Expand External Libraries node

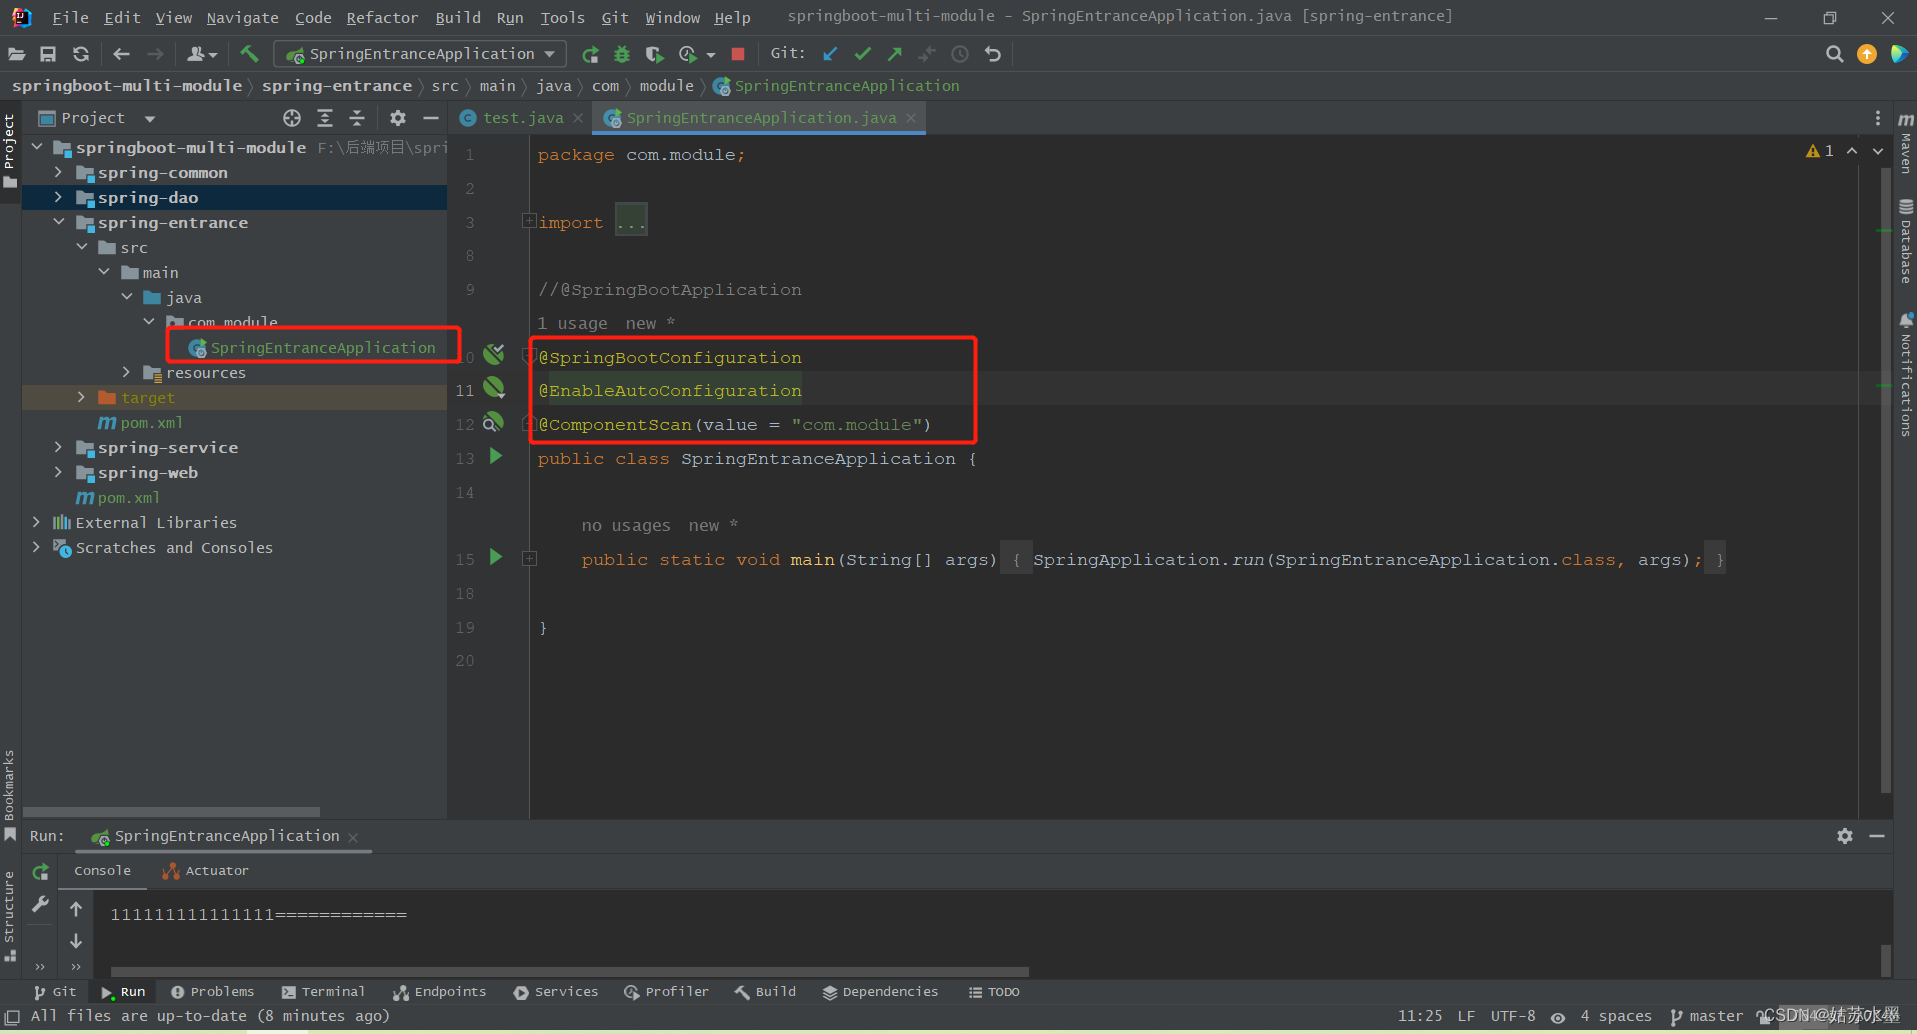point(36,522)
